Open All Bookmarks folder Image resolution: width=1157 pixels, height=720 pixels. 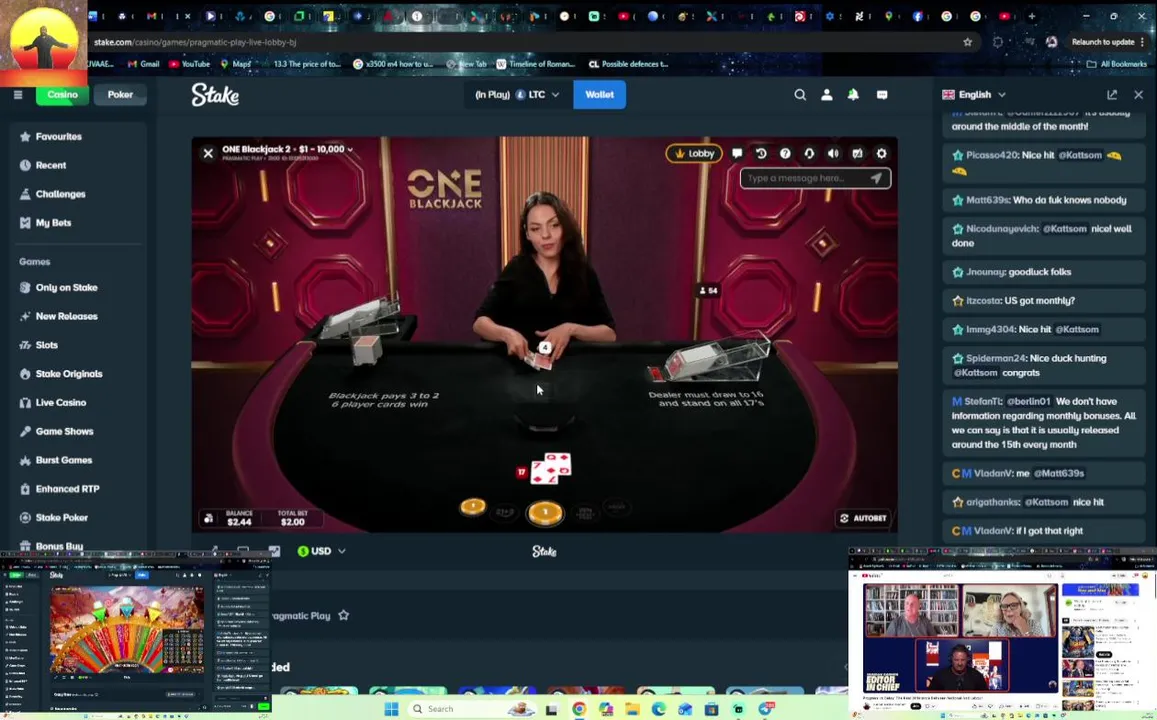tap(1117, 64)
